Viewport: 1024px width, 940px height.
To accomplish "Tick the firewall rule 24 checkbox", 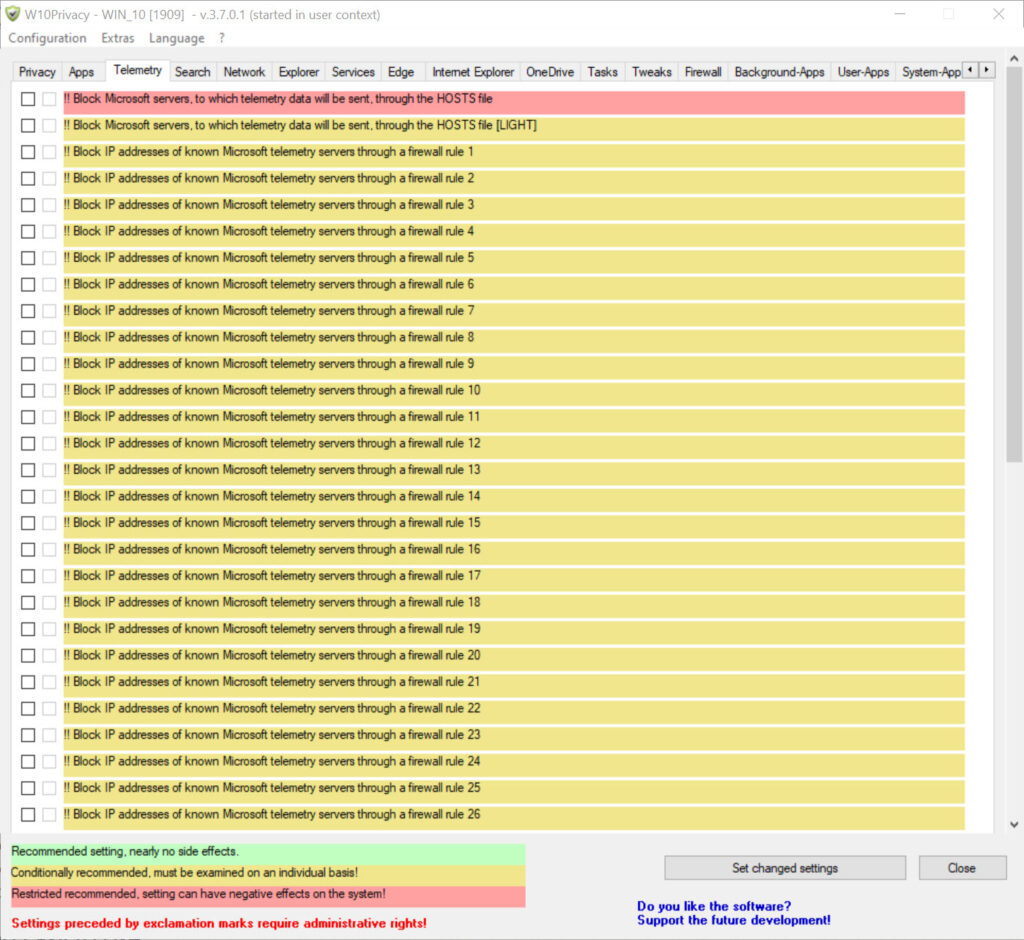I will coord(28,762).
